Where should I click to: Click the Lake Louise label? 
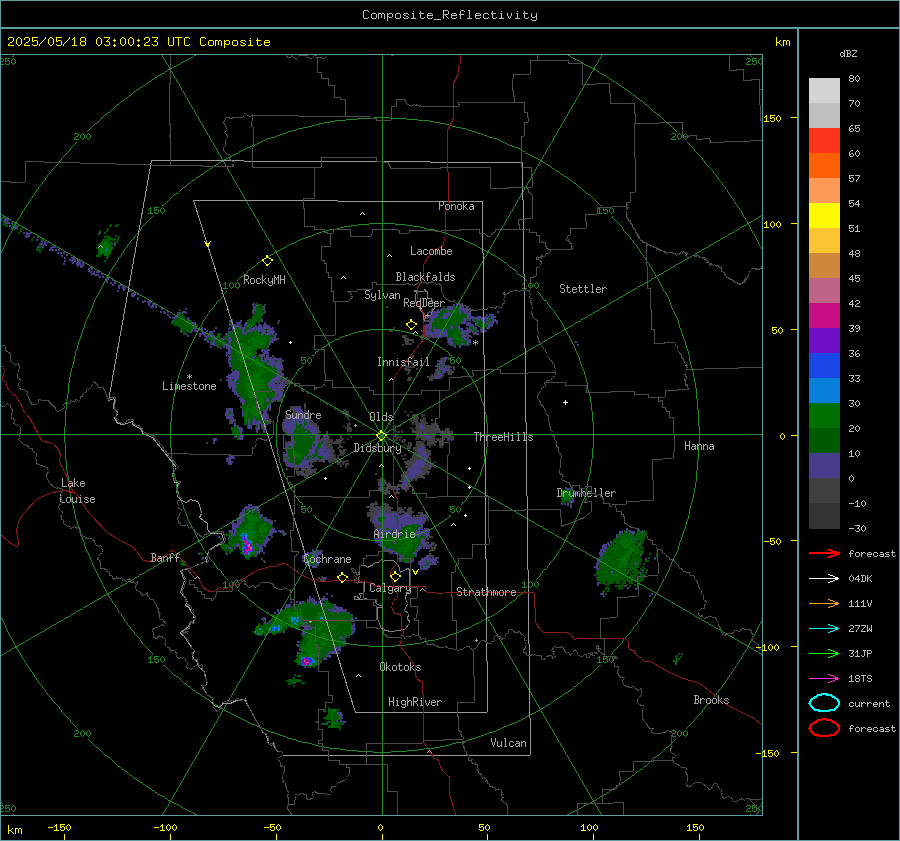[78, 491]
